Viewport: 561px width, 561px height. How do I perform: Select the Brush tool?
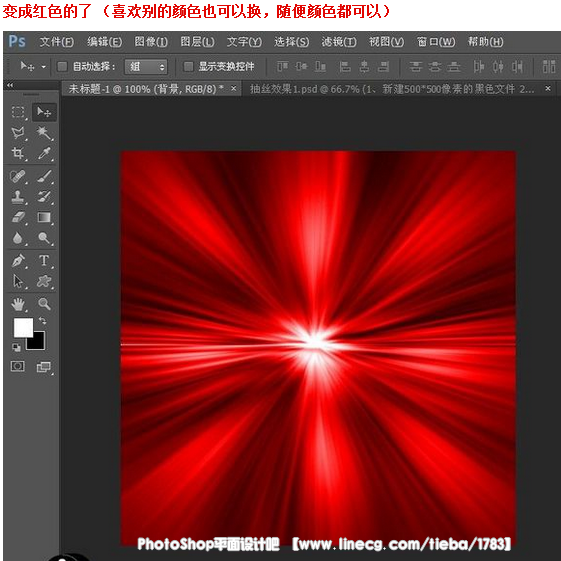pos(44,176)
